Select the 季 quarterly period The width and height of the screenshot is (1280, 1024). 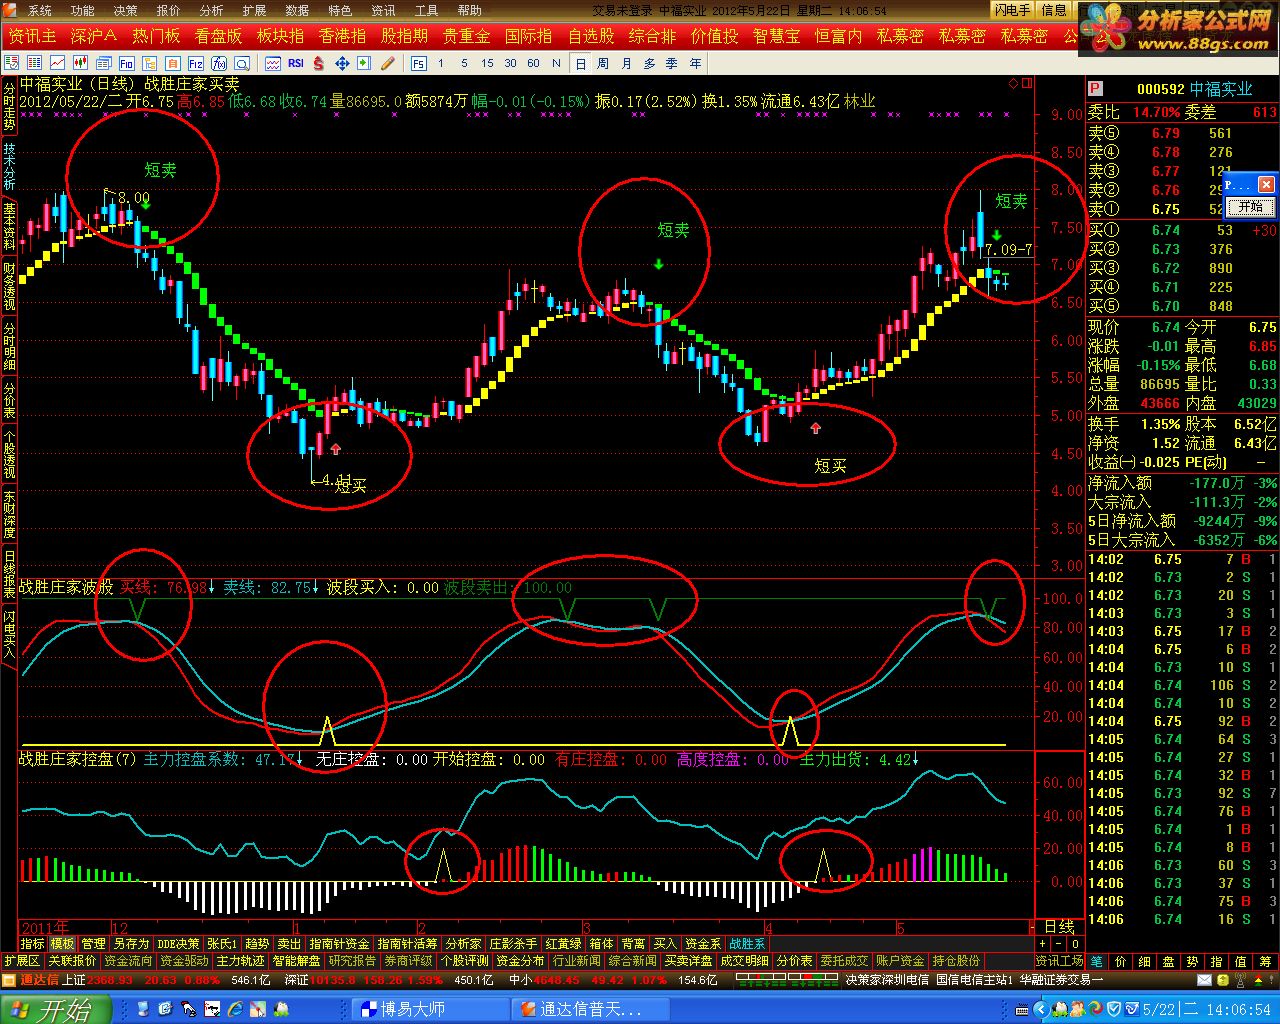671,63
